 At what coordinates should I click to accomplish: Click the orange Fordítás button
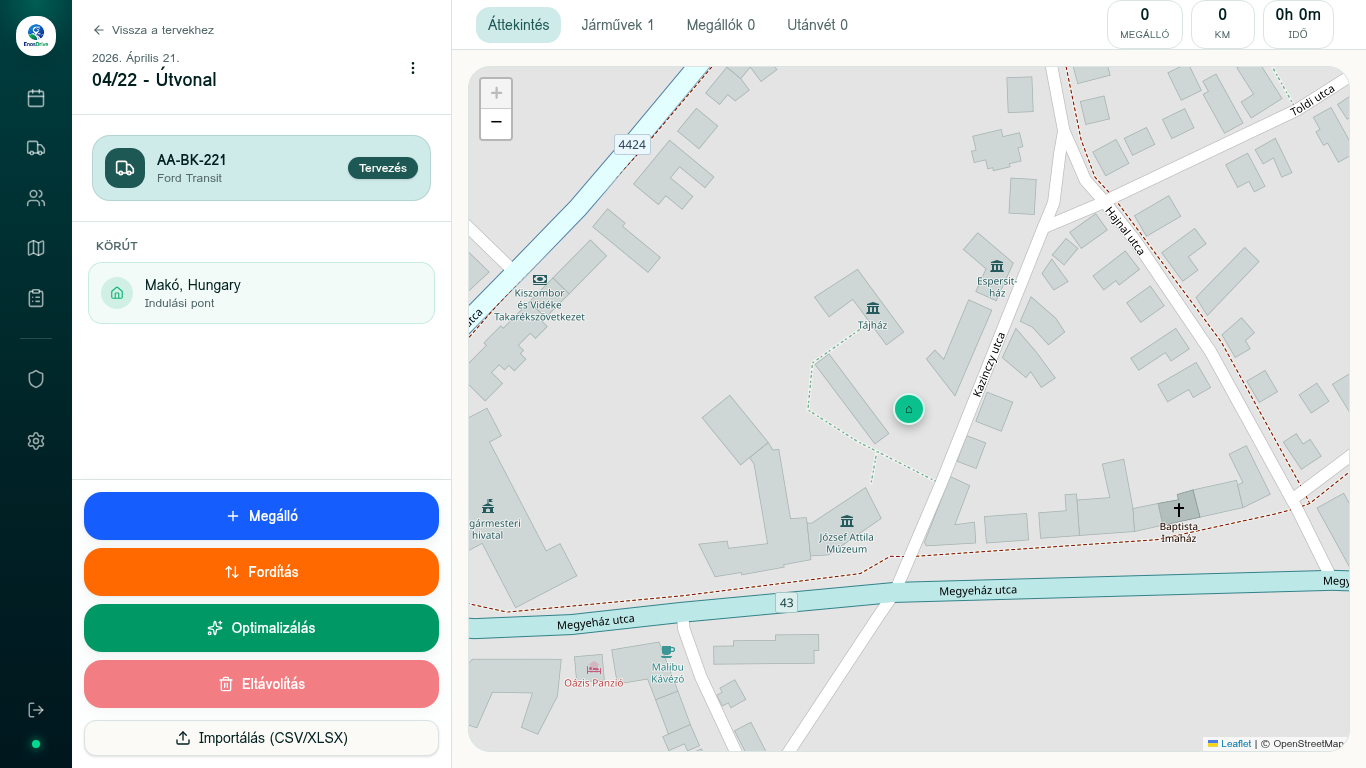[x=261, y=572]
